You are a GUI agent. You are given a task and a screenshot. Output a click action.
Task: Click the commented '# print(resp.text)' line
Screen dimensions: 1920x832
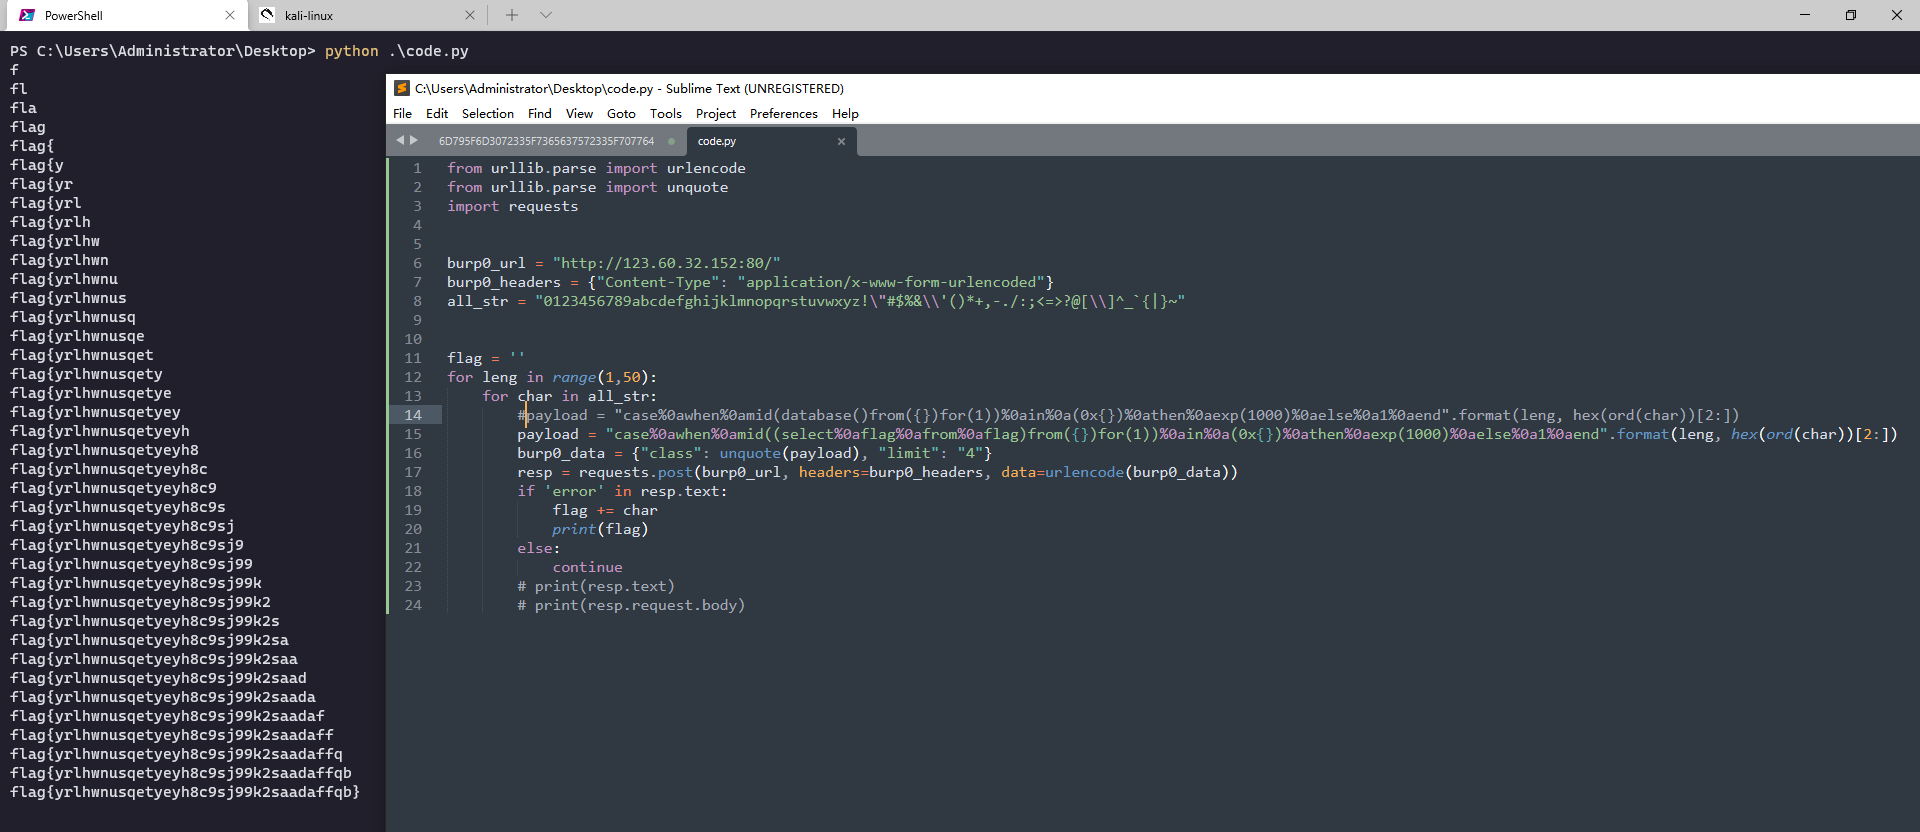pos(596,586)
